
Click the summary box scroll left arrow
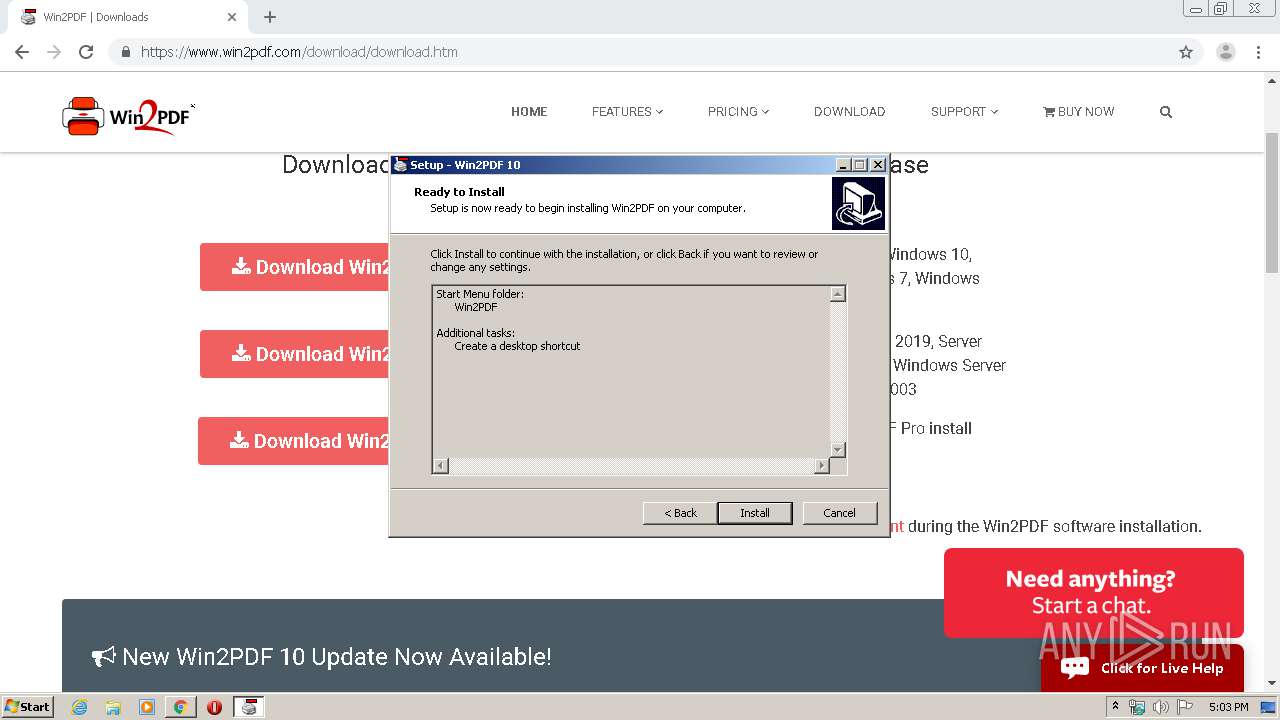(441, 466)
